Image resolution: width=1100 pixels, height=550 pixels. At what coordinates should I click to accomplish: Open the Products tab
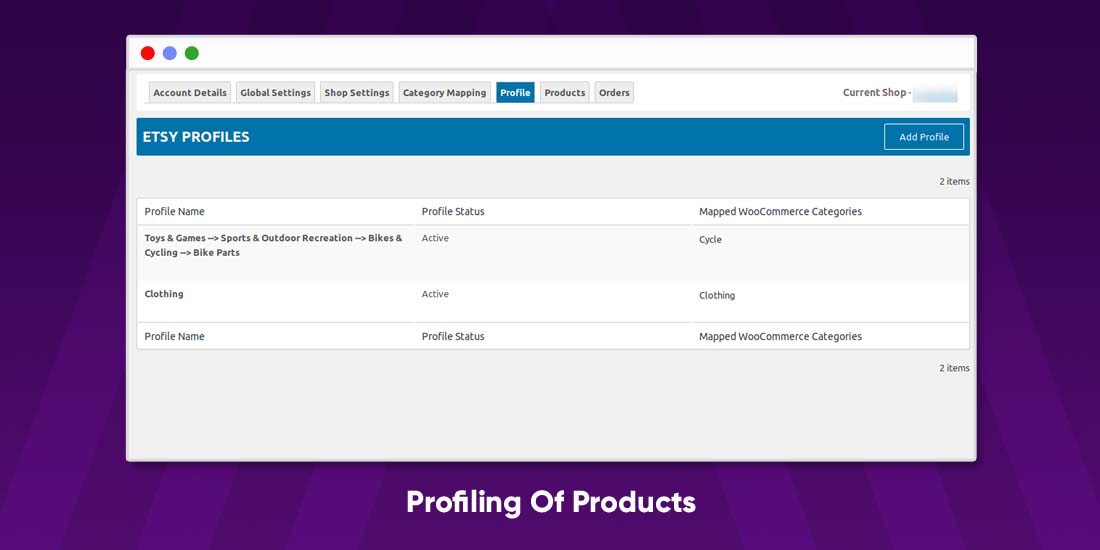[565, 93]
